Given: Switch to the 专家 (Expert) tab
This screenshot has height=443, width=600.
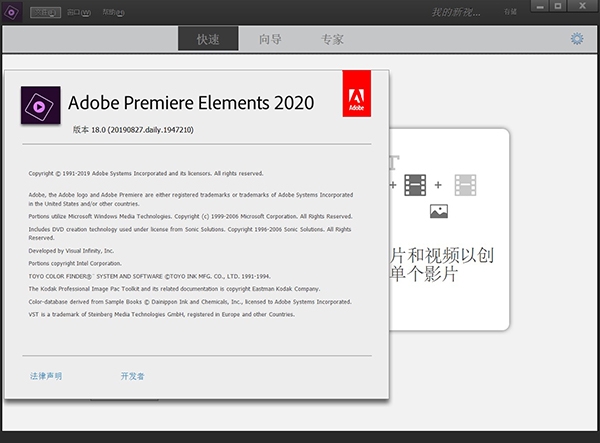Looking at the screenshot, I should pyautogui.click(x=332, y=39).
